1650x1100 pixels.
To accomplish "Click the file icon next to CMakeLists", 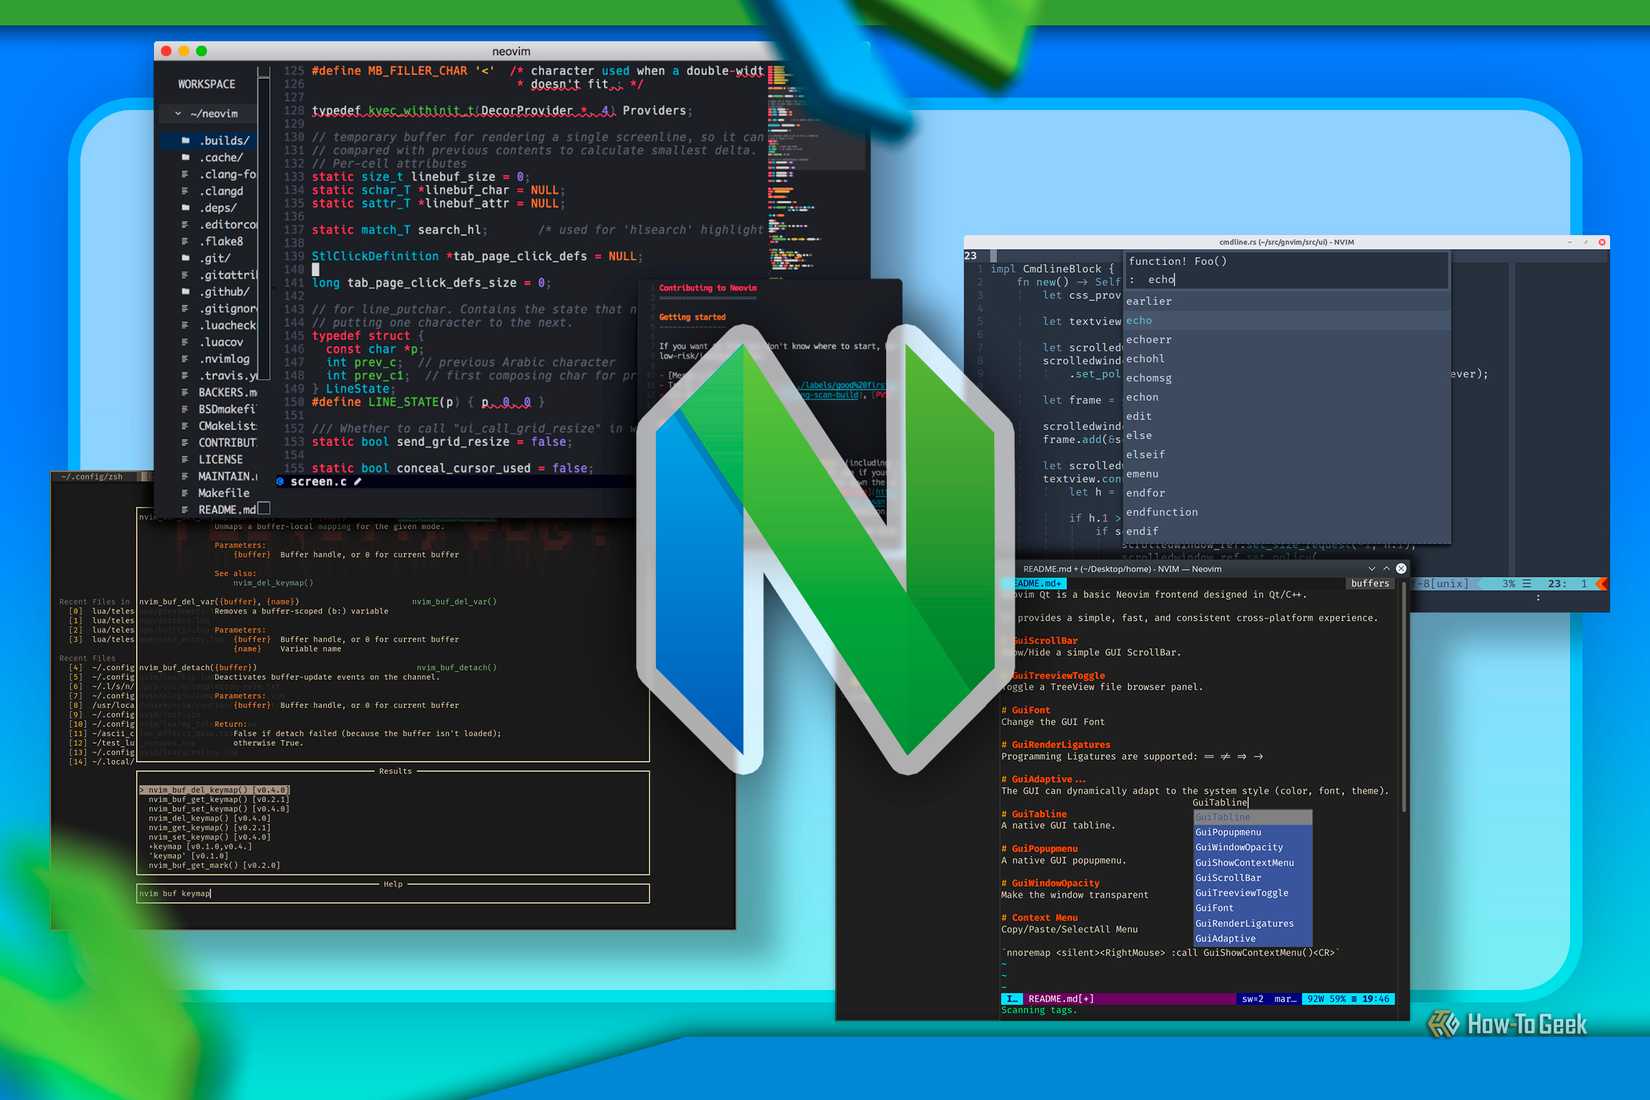I will click(184, 425).
